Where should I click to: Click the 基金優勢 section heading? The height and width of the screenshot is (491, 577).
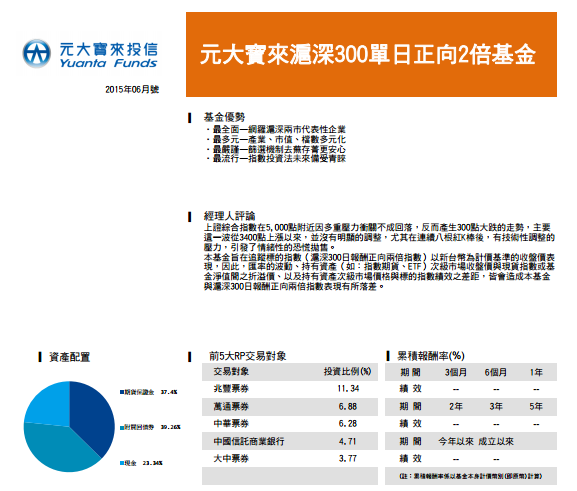tap(224, 117)
